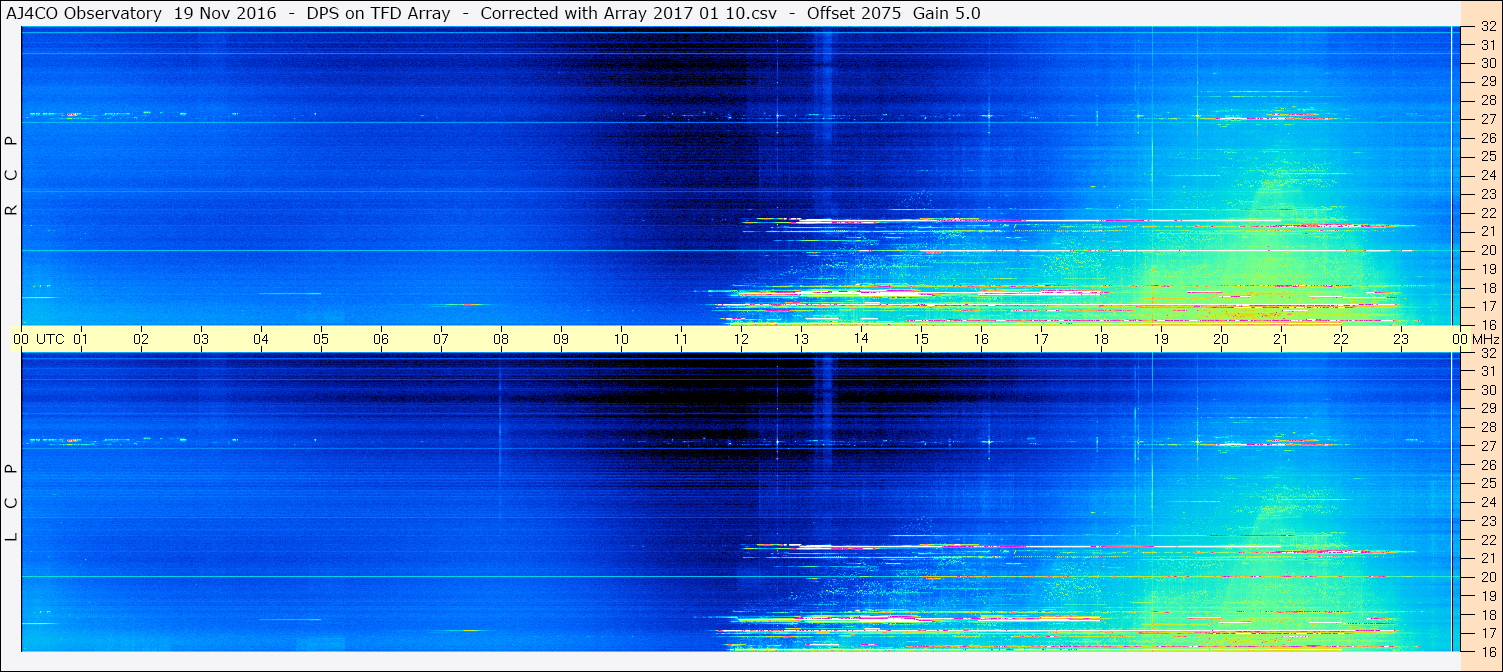
Task: Select the 26 MHz label on the LCP scale
Action: point(1488,465)
